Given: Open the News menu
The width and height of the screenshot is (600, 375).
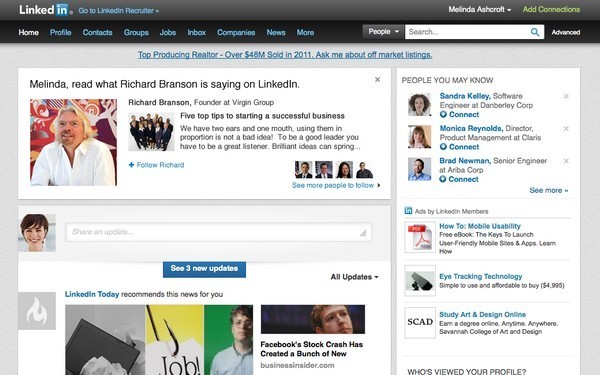Looking at the screenshot, I should [276, 33].
